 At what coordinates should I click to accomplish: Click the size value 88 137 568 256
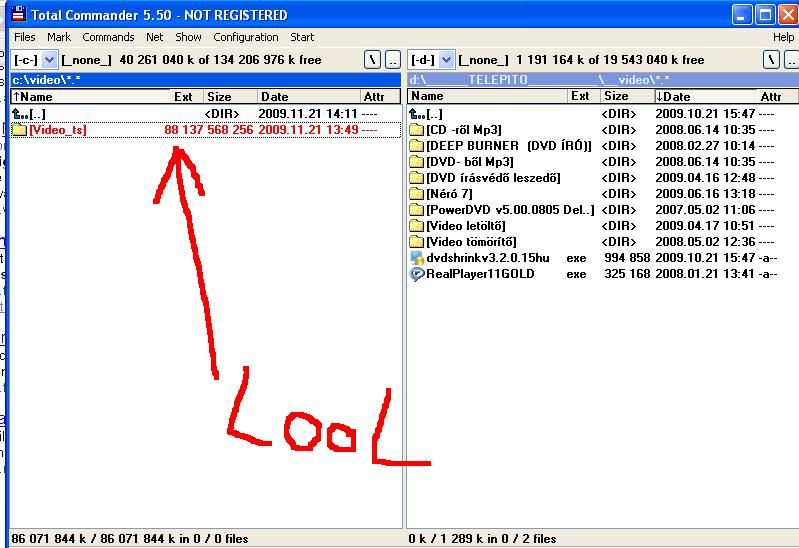208,130
